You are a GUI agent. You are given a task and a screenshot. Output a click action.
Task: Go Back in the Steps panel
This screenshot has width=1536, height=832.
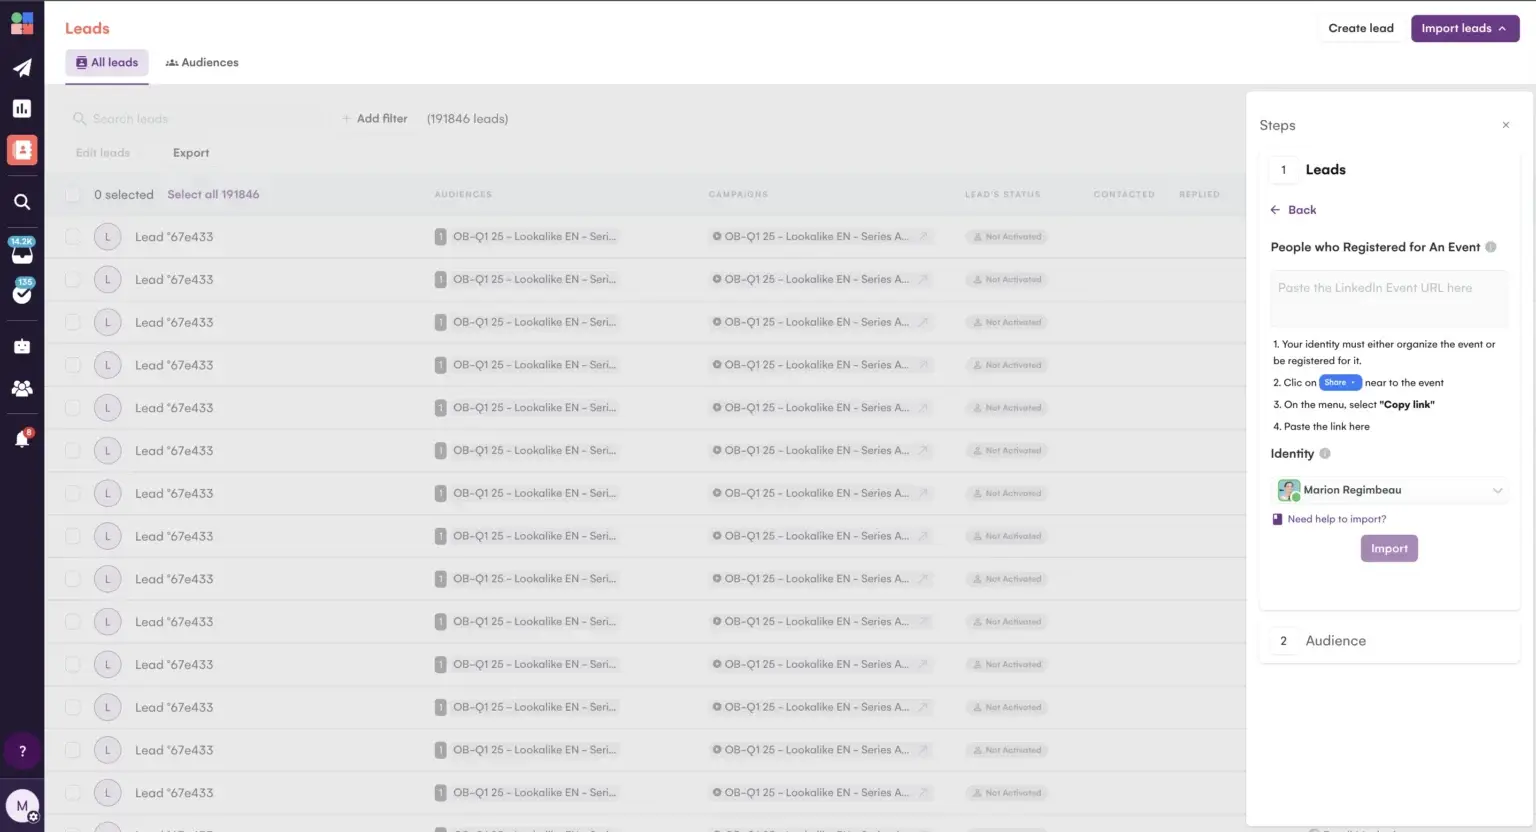point(1293,210)
